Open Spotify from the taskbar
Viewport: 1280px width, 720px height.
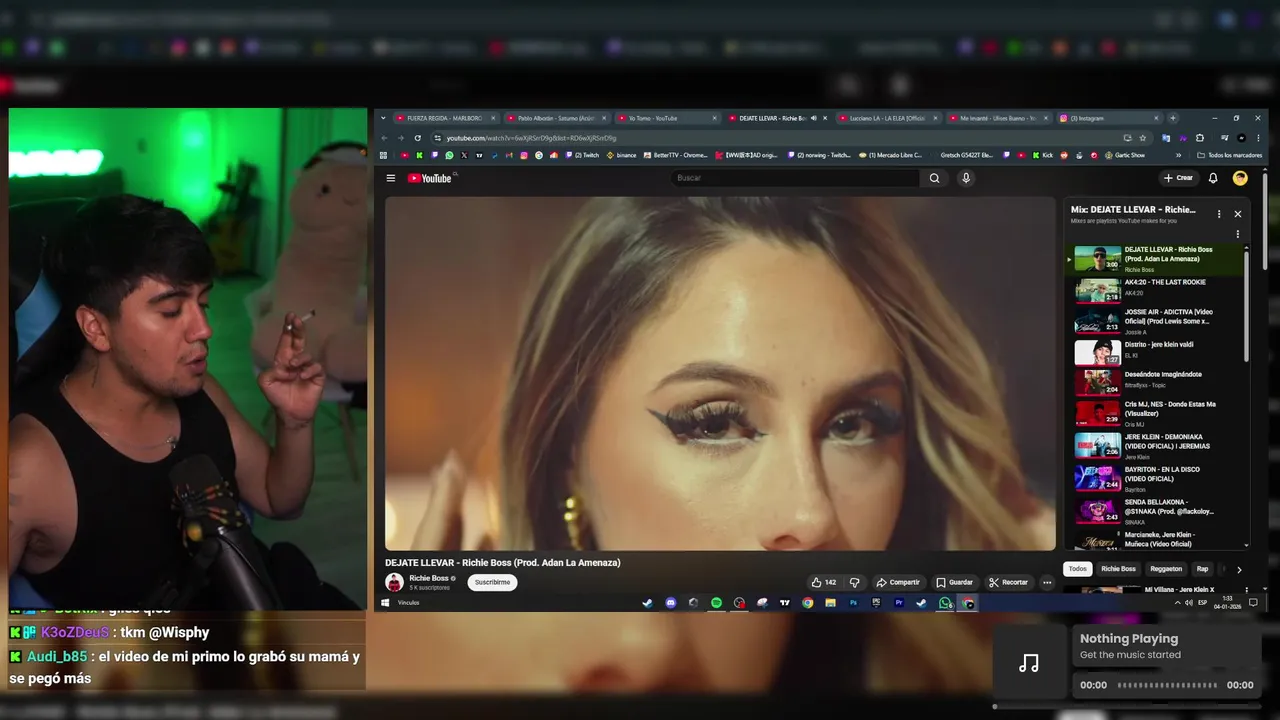[x=716, y=603]
